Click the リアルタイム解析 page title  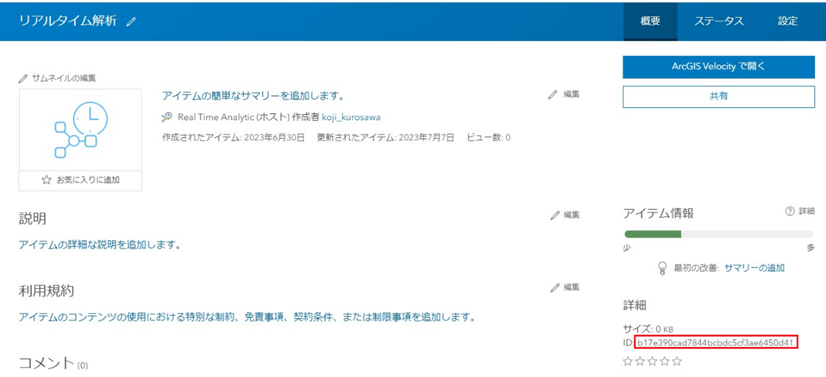tap(68, 22)
